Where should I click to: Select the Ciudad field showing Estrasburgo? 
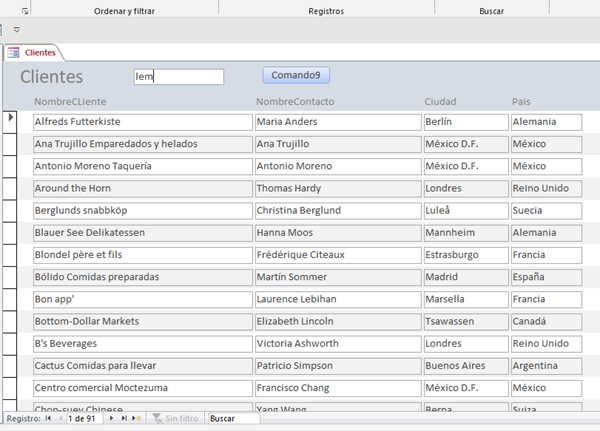(464, 254)
